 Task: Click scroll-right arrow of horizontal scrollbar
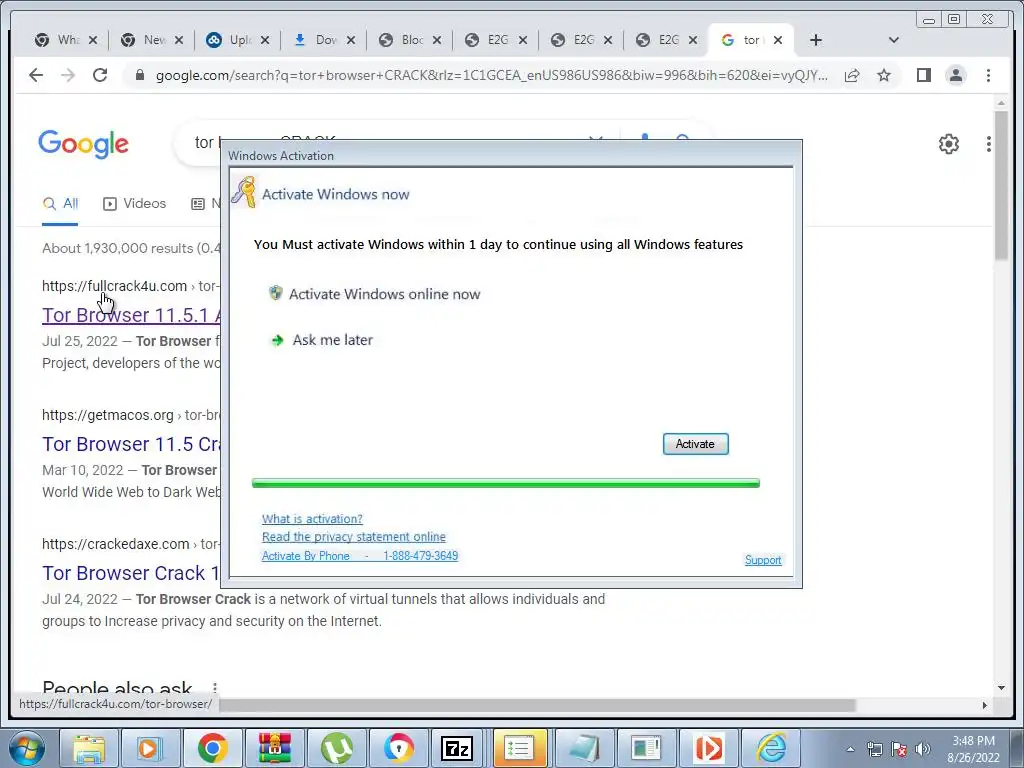tap(984, 705)
